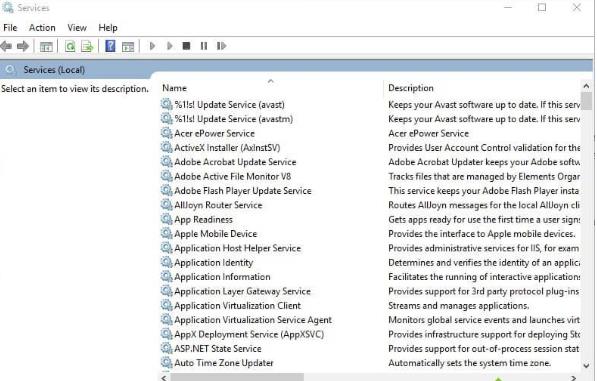Select the Apple Mobile Device service
This screenshot has height=381, width=597.
[x=215, y=234]
